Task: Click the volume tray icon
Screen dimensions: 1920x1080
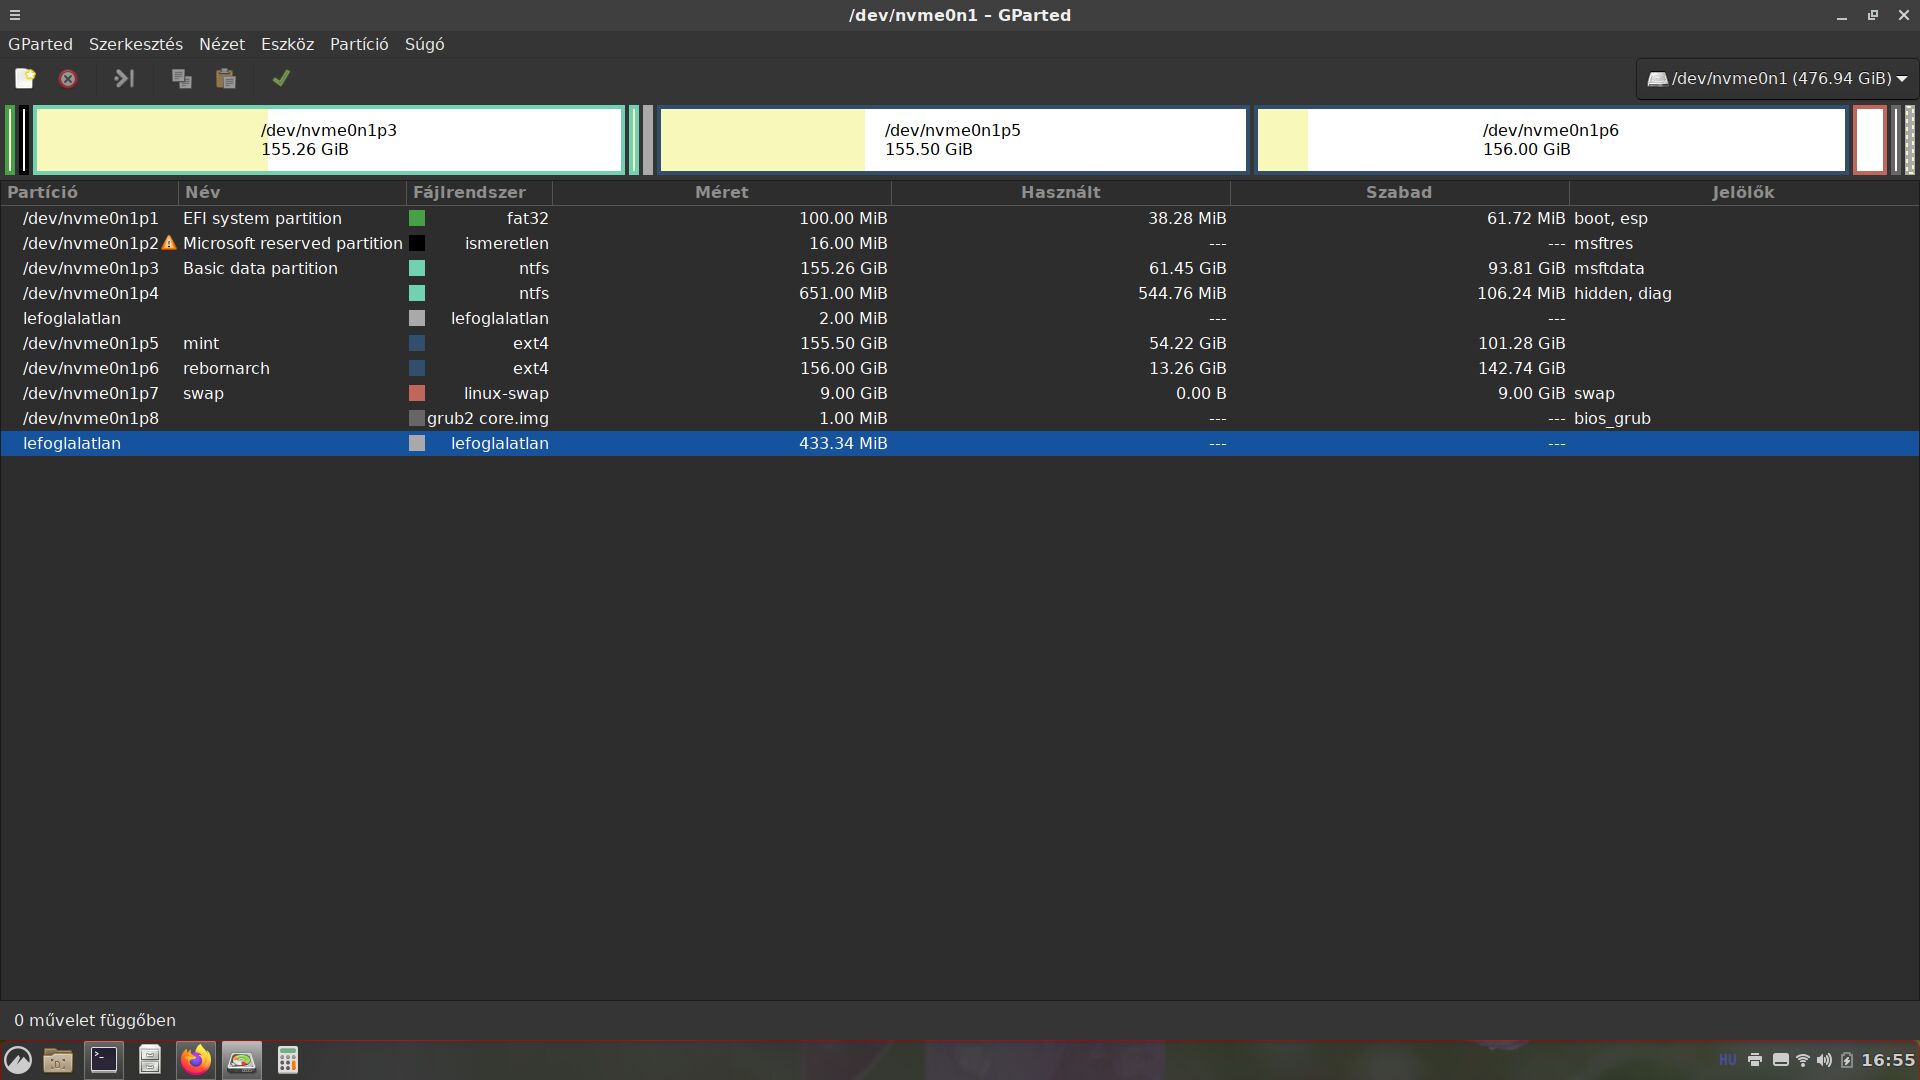Action: pos(1824,1060)
